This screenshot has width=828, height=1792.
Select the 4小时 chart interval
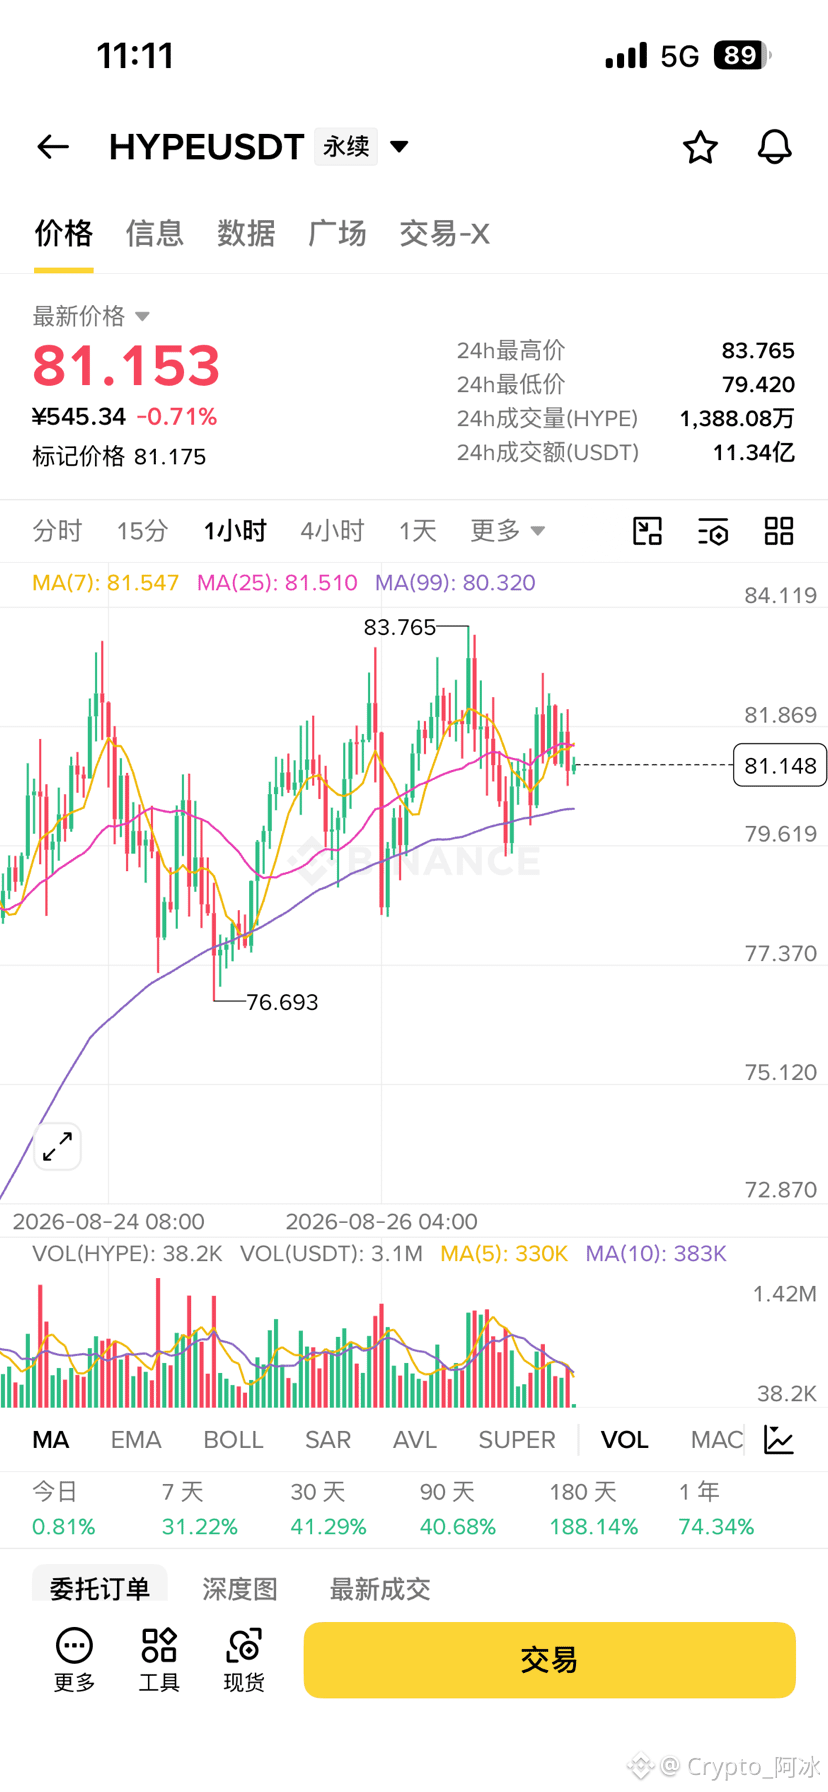pyautogui.click(x=332, y=530)
